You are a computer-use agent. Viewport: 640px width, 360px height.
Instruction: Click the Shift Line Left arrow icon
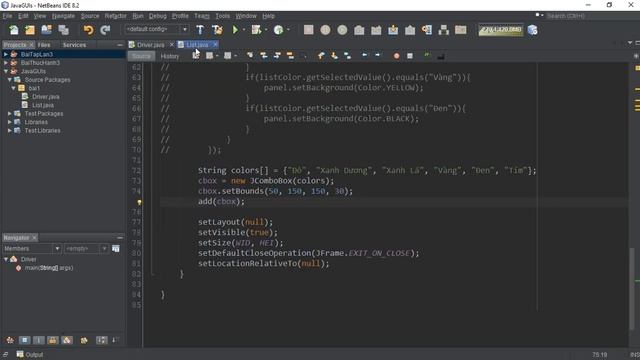364,56
